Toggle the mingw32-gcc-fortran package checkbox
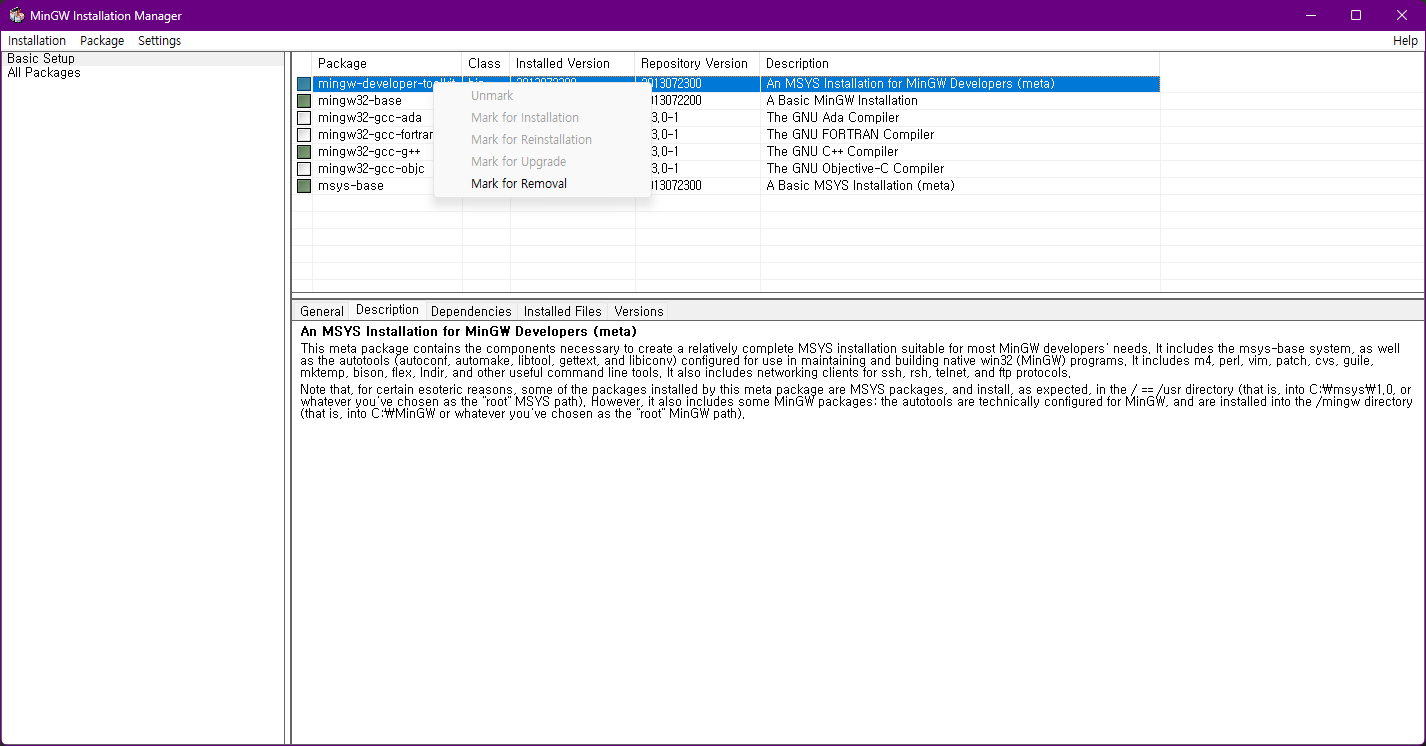 click(304, 135)
